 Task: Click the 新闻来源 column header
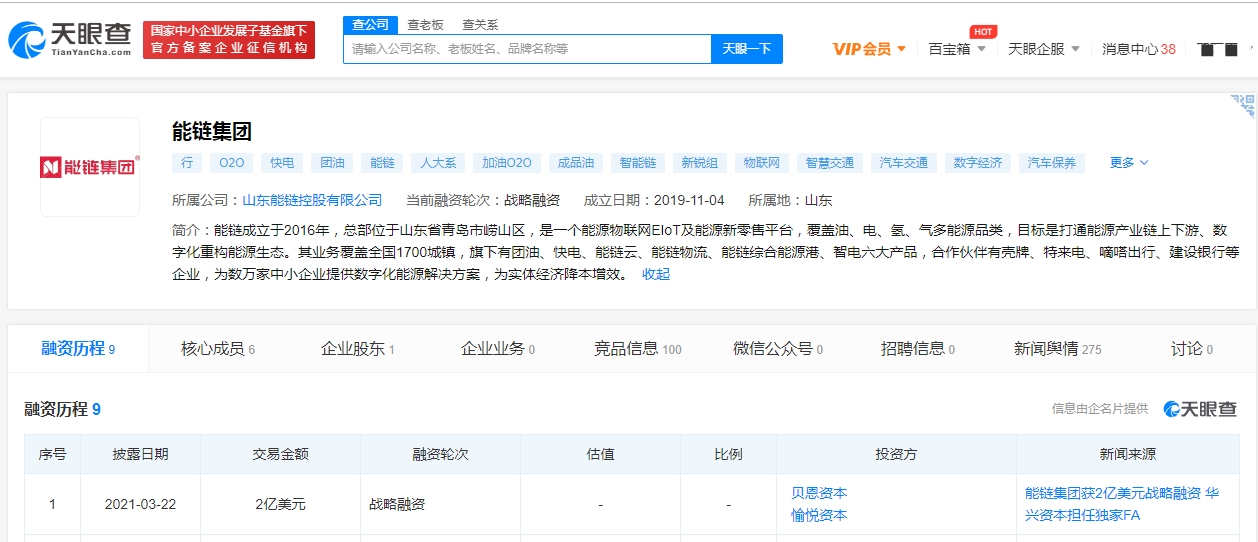point(1128,454)
